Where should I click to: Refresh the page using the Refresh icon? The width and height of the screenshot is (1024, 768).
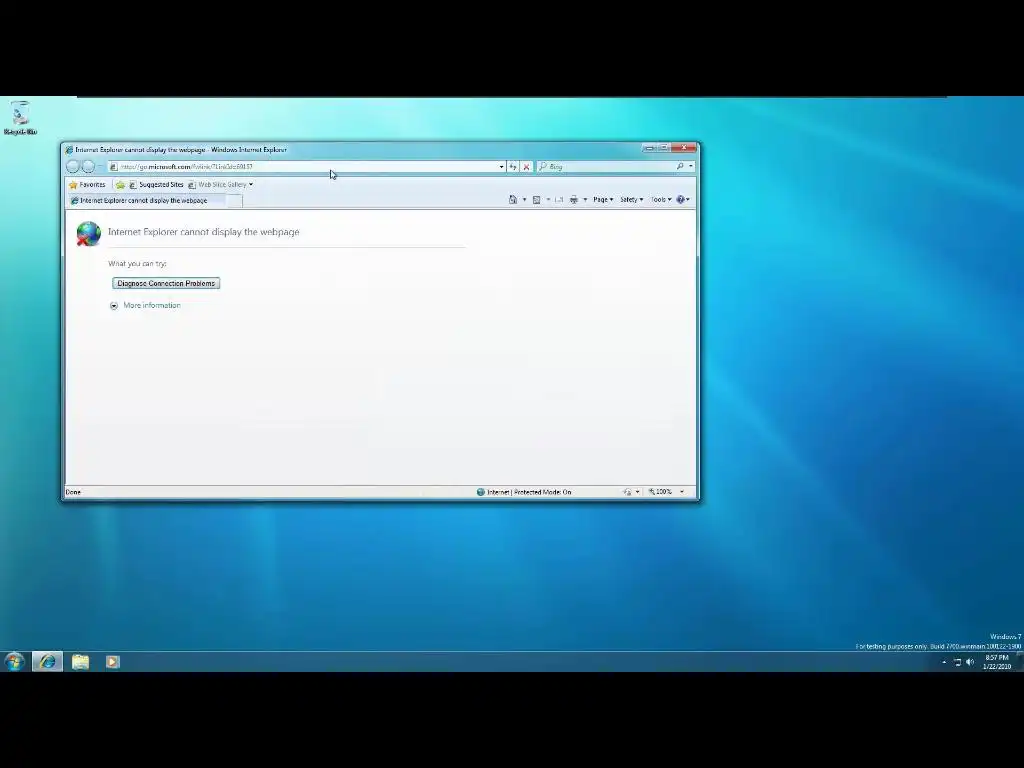pos(513,167)
